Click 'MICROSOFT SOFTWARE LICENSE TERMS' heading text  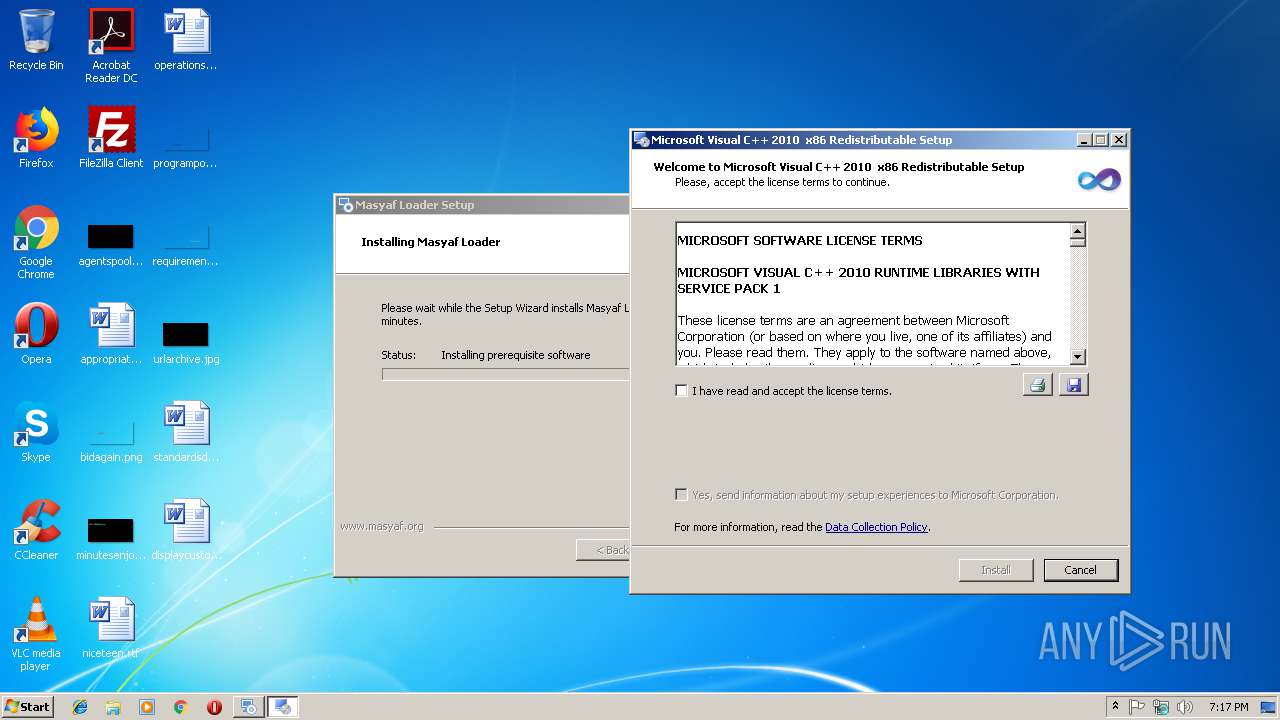[x=800, y=240]
